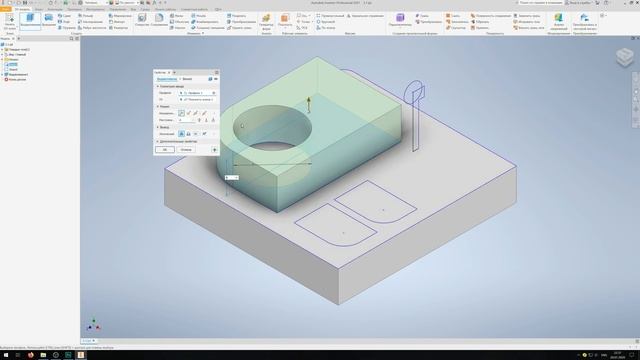Collapse the Вывод (Output) section
Image resolution: width=640 pixels, height=360 pixels.
click(x=158, y=127)
